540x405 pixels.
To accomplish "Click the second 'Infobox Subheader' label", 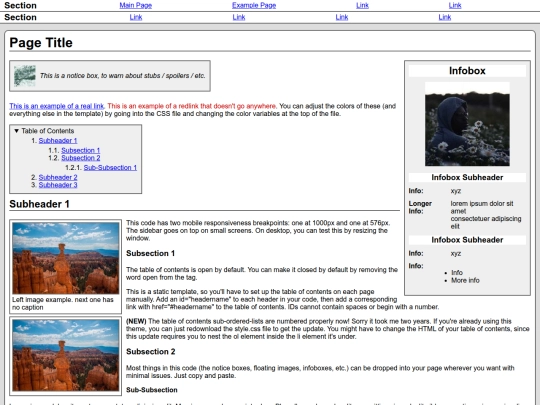I will pyautogui.click(x=467, y=240).
